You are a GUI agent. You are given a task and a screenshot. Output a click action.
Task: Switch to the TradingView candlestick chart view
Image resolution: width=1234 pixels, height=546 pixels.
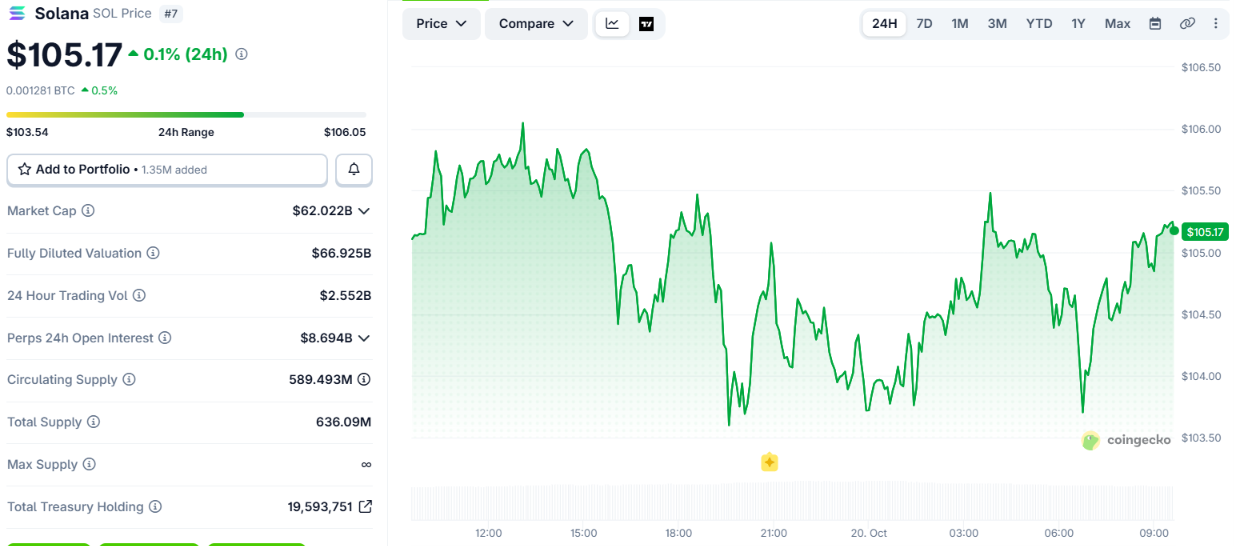(x=646, y=23)
